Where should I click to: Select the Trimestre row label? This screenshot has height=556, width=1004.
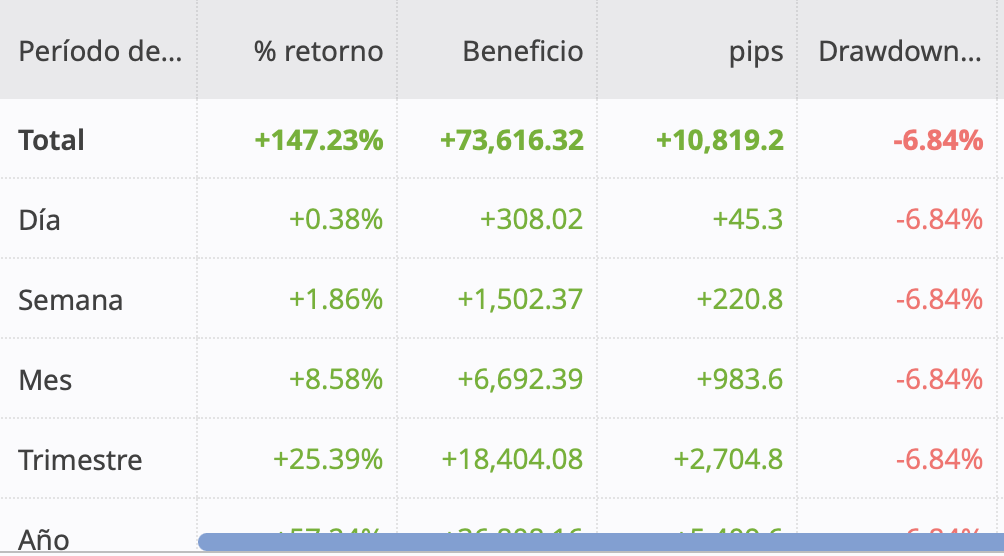(80, 460)
